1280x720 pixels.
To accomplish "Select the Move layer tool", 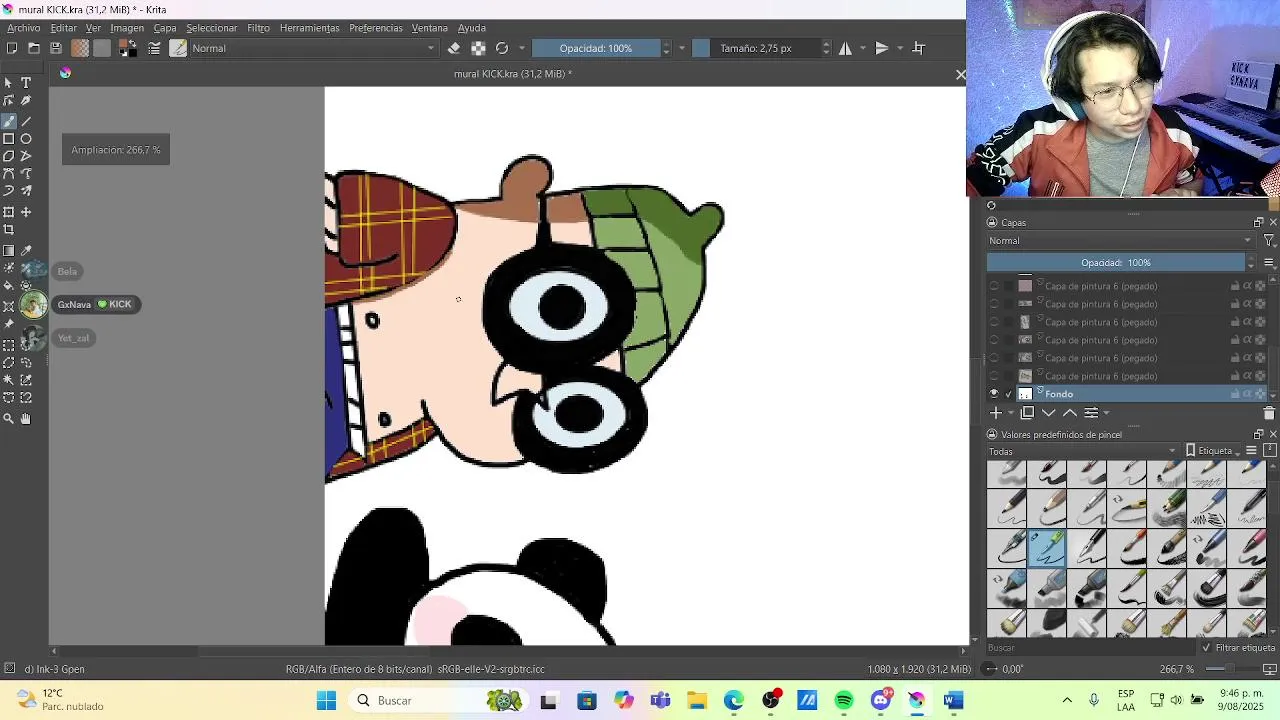I will pos(26,212).
